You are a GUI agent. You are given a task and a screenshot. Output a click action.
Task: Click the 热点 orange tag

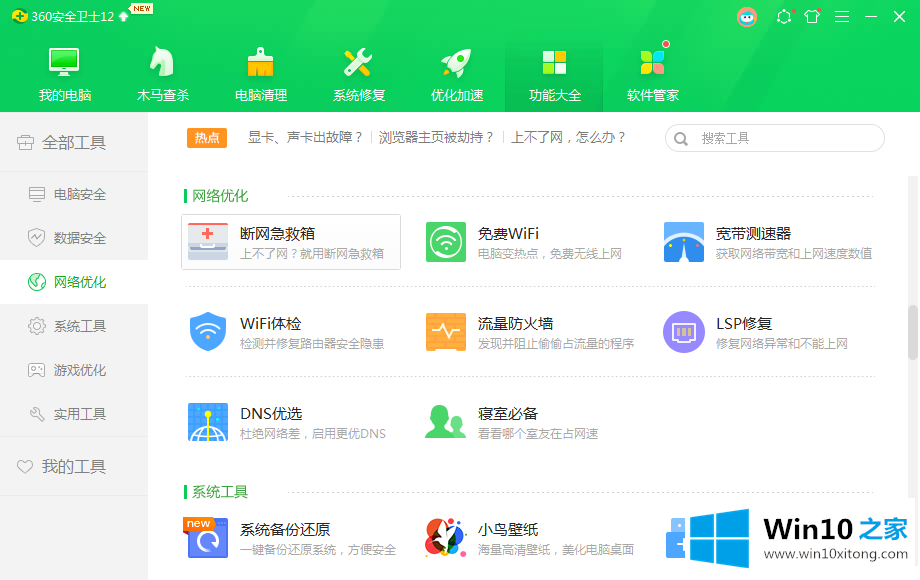[x=207, y=138]
